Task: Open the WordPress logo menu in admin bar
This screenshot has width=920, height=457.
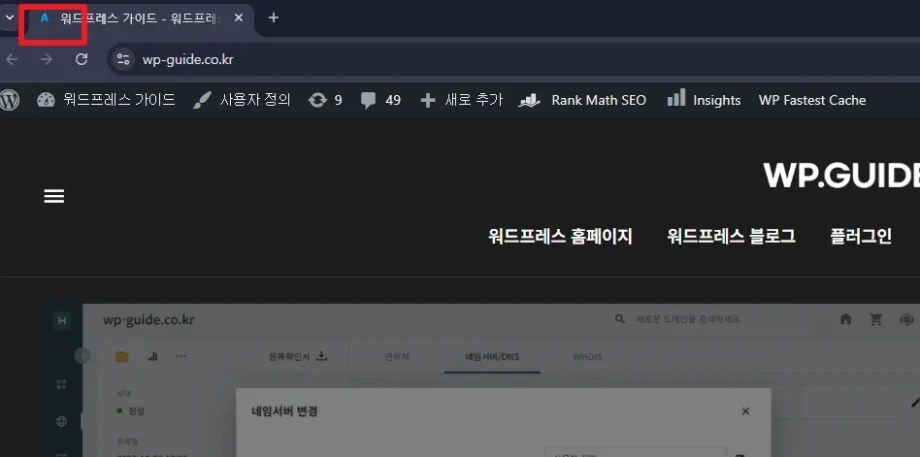Action: 10,100
